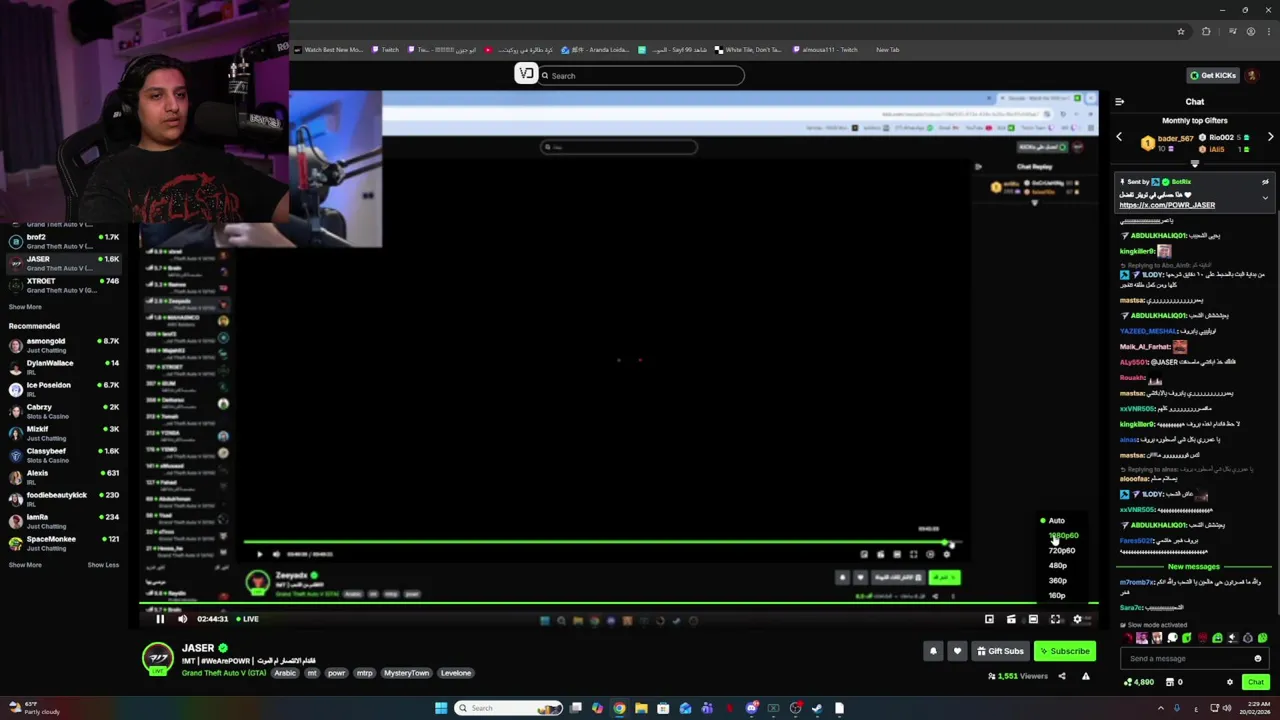Expand the Monthly top Gifters panel

pos(1194,164)
